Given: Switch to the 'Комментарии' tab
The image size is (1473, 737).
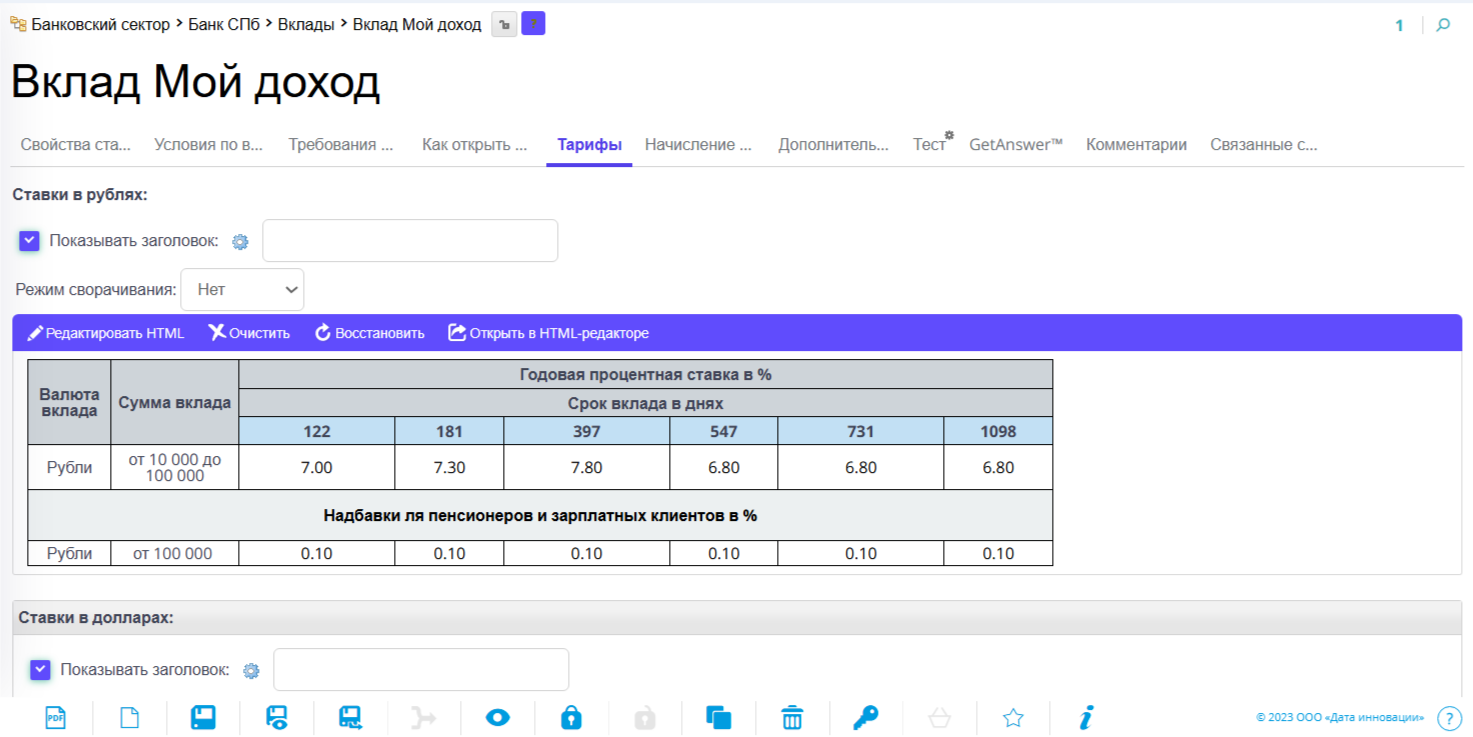Looking at the screenshot, I should tap(1136, 145).
